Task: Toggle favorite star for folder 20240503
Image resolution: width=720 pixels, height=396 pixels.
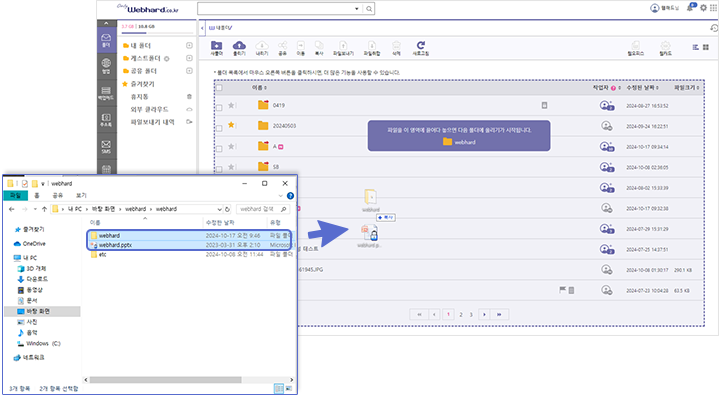Action: [x=231, y=125]
